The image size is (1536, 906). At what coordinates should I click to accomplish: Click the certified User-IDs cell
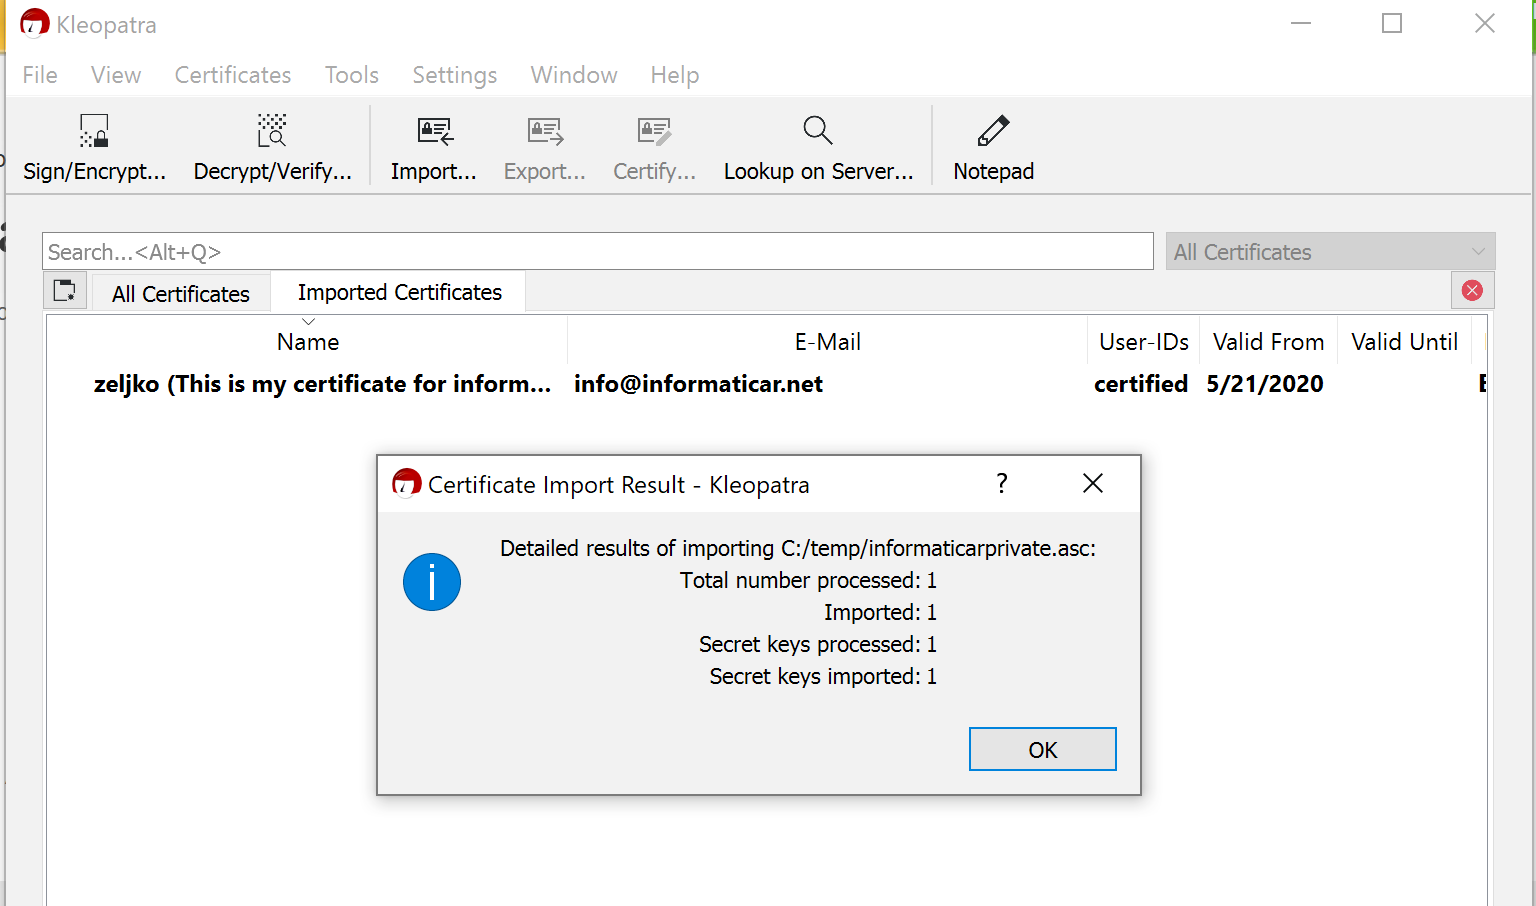1141,384
